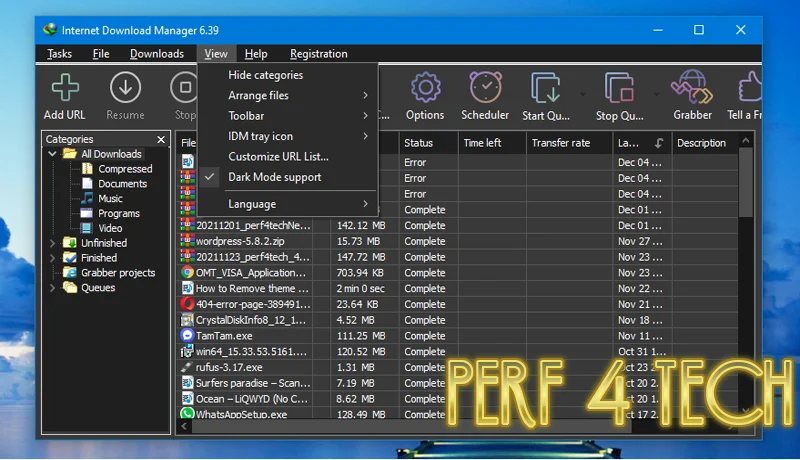This screenshot has height=460, width=800.
Task: Click the 111.25 MB size cell
Action: [x=361, y=336]
